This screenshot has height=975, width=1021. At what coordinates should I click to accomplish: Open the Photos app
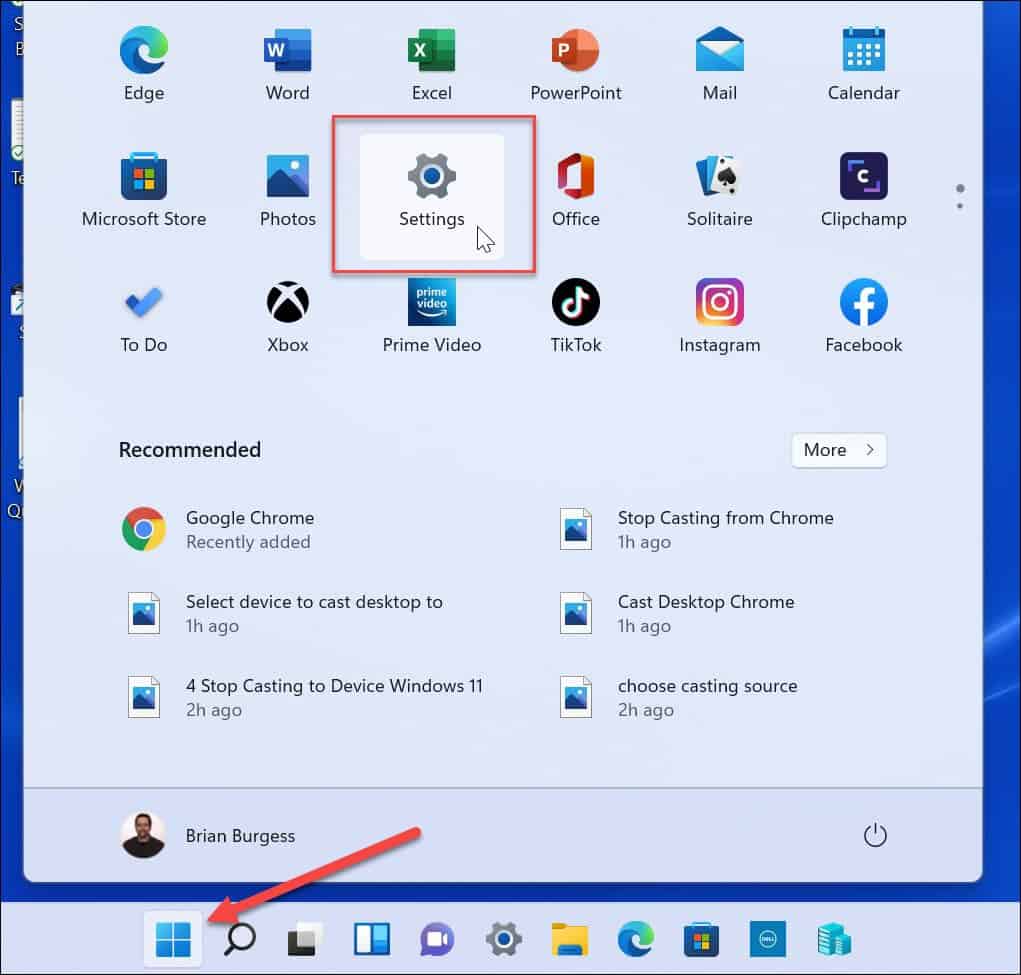click(287, 188)
